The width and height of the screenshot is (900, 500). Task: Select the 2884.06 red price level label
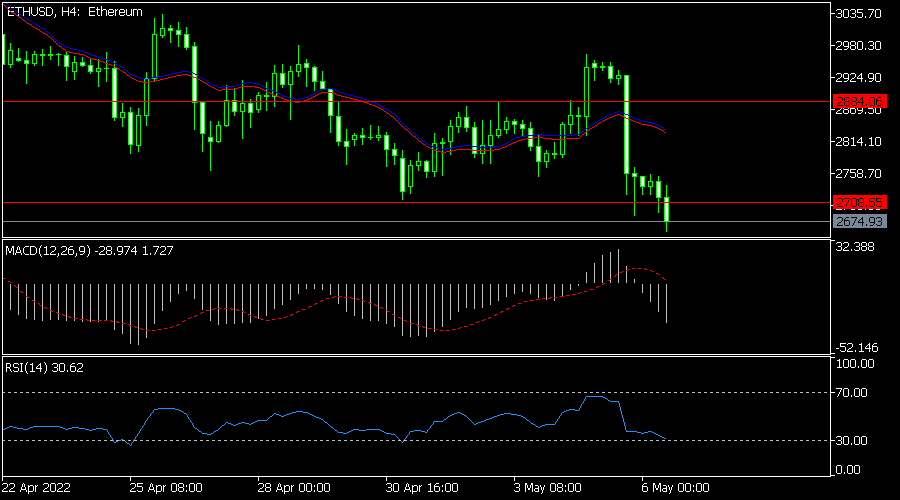coord(859,102)
